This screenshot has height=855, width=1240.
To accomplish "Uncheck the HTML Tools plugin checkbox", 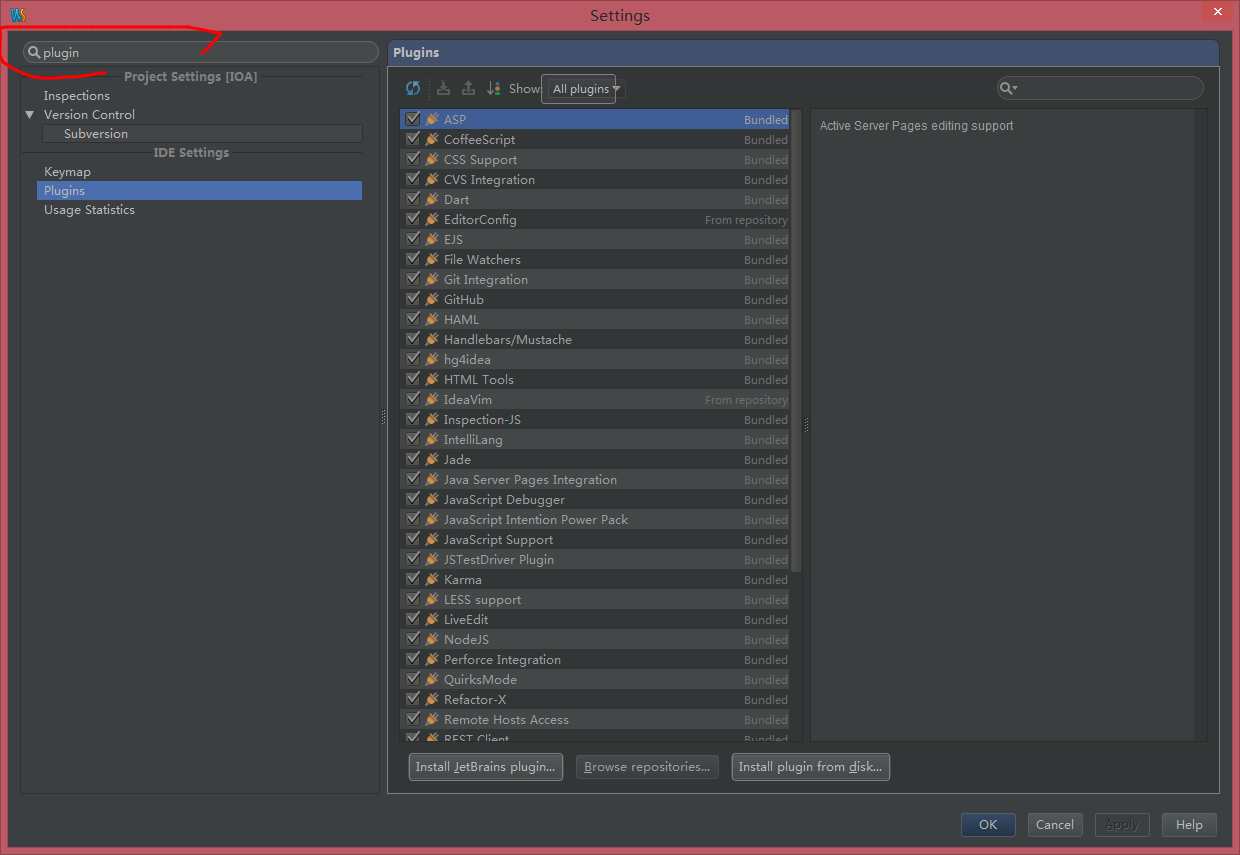I will [413, 379].
